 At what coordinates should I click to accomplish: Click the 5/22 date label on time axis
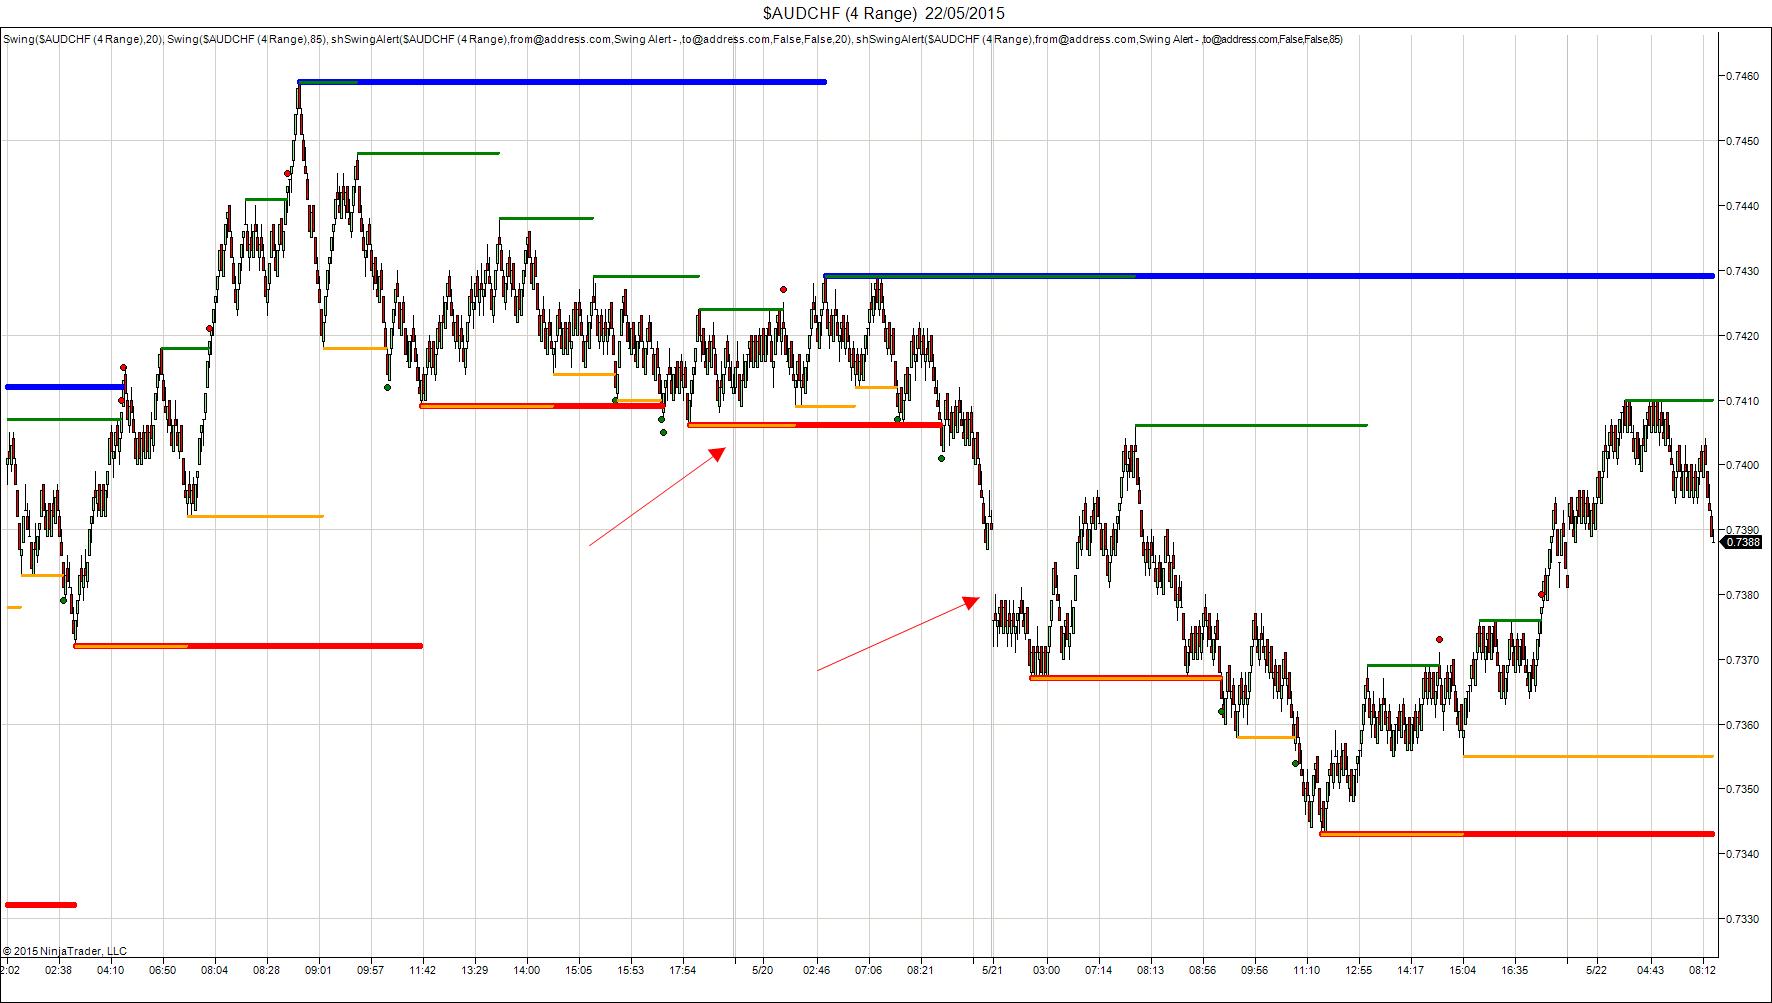point(1596,970)
